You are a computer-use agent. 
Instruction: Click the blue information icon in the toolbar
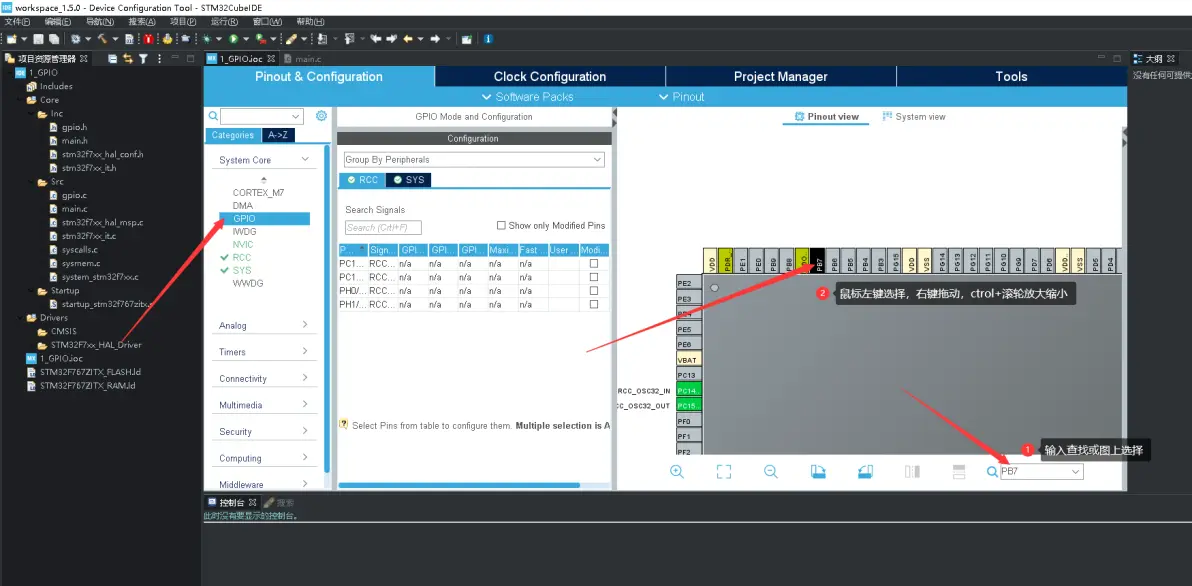pos(488,39)
